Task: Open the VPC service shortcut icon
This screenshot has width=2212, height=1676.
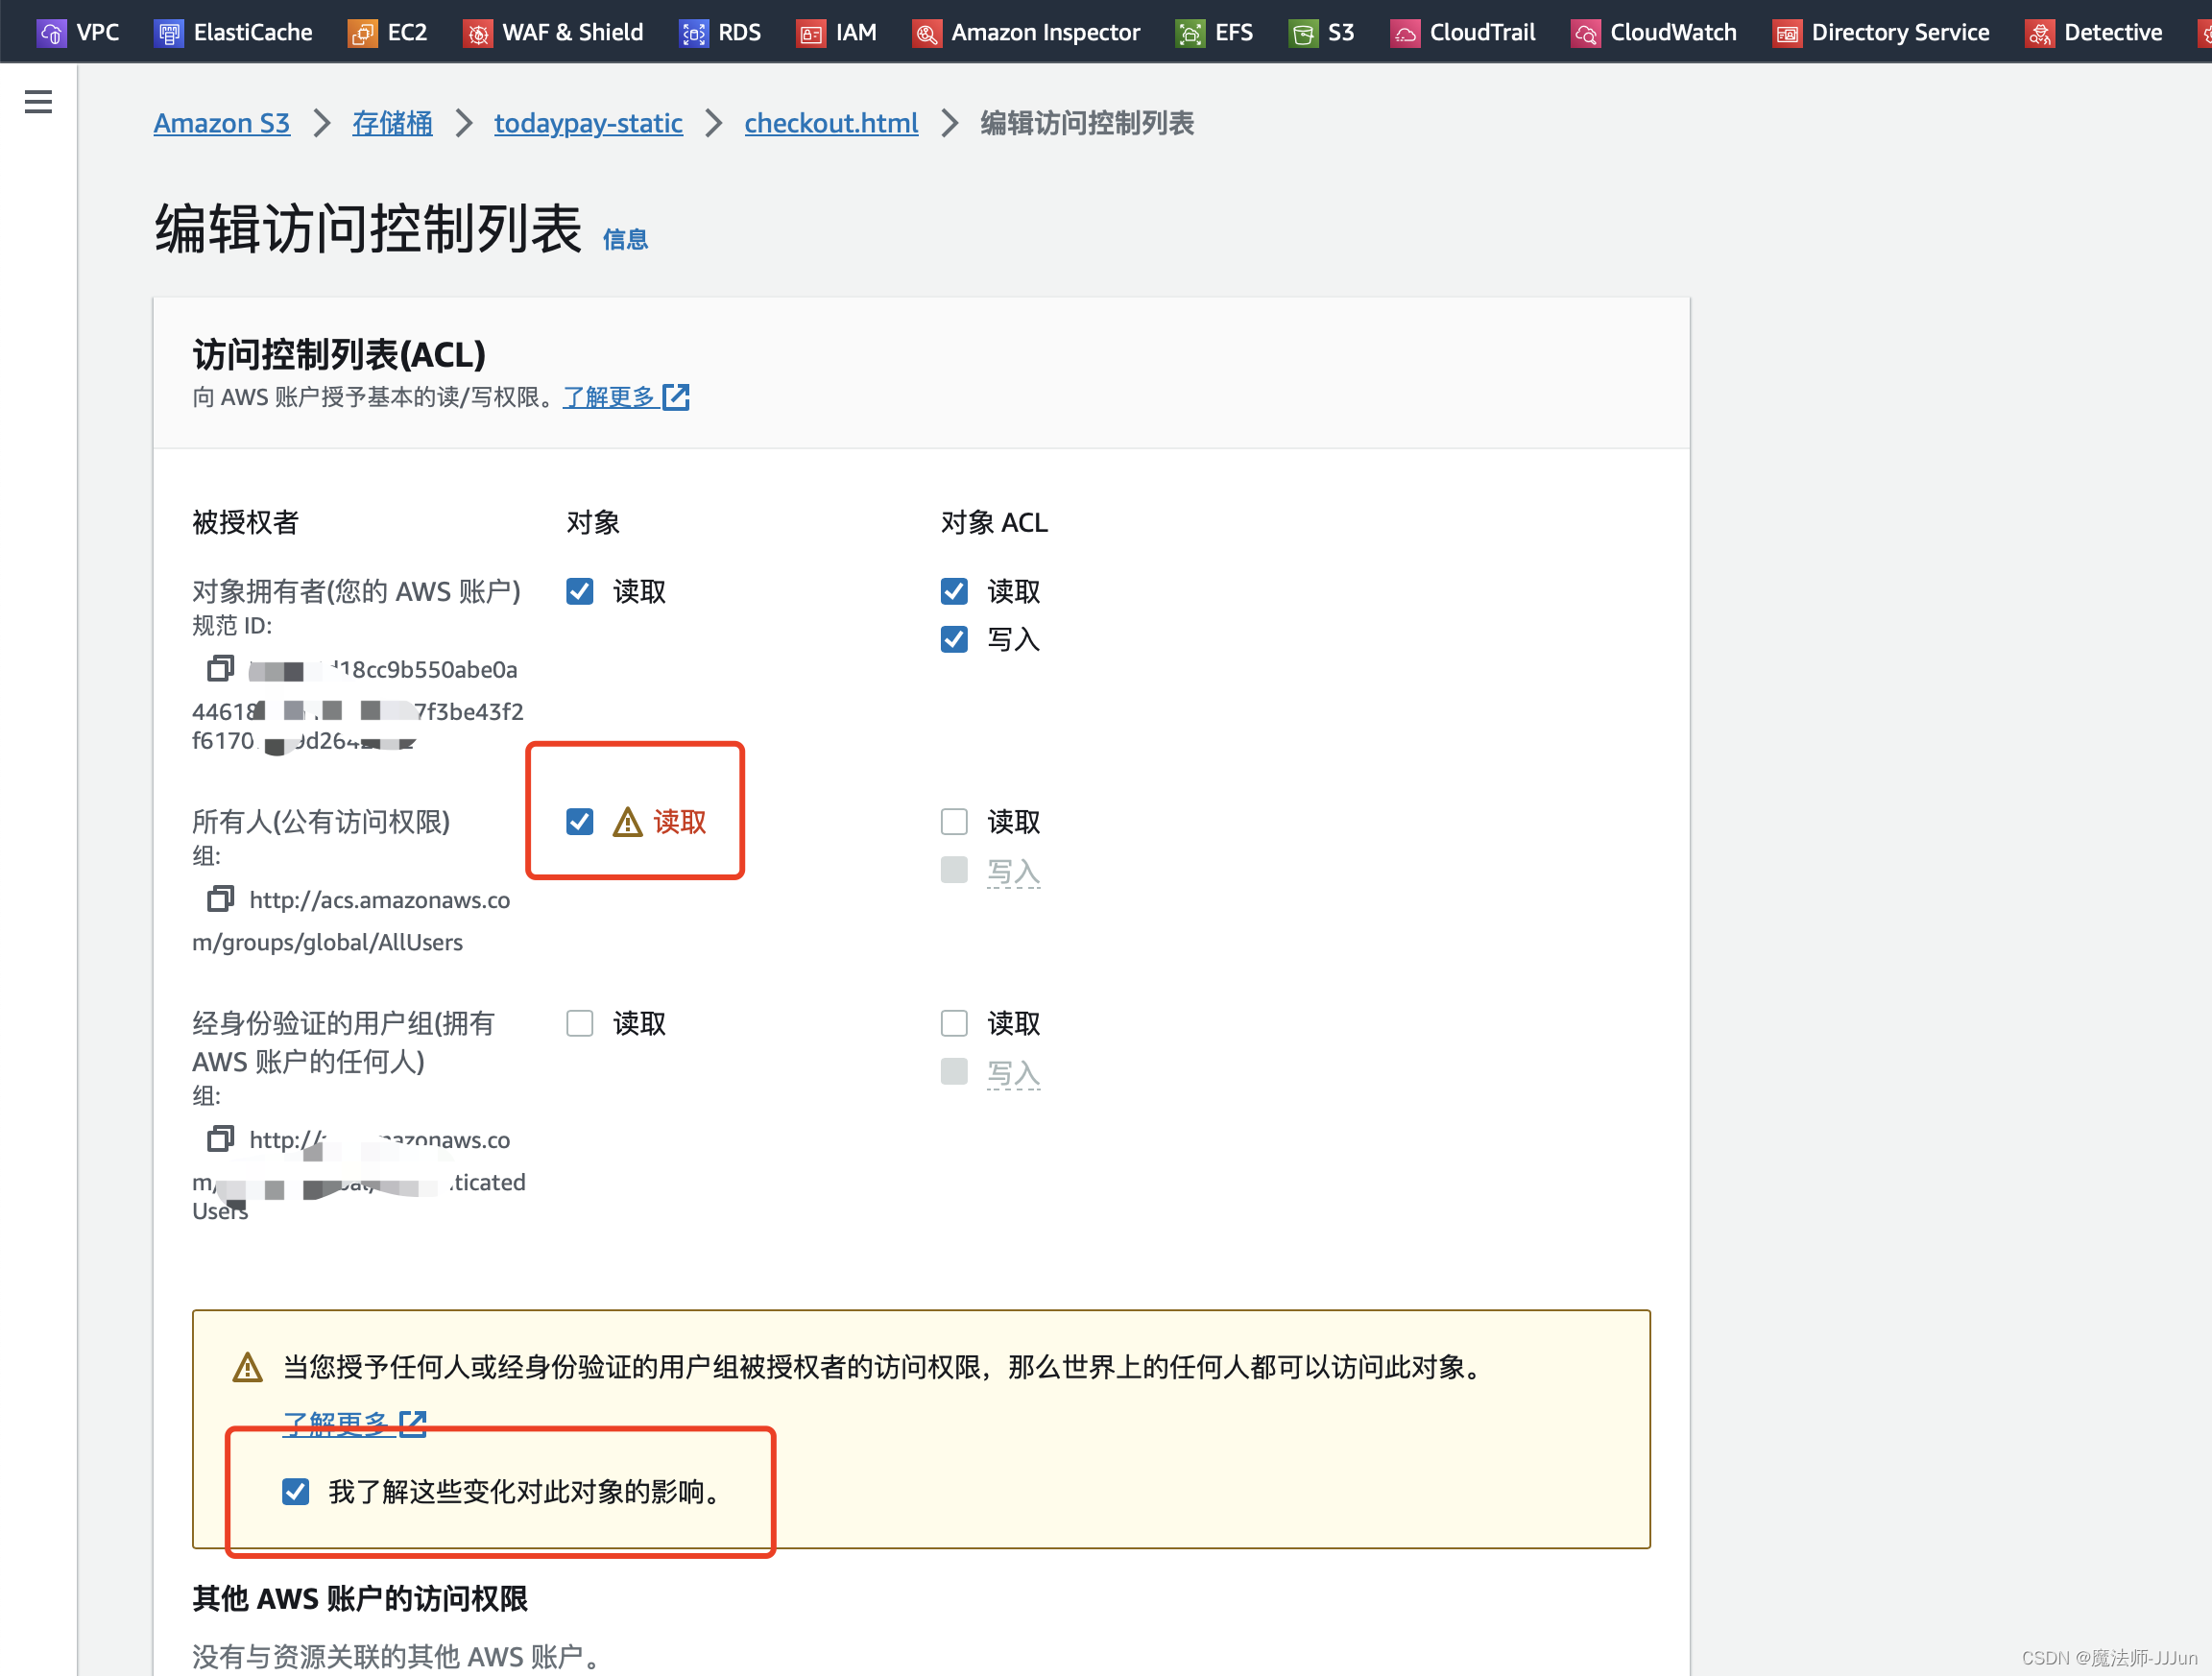Action: pyautogui.click(x=51, y=33)
